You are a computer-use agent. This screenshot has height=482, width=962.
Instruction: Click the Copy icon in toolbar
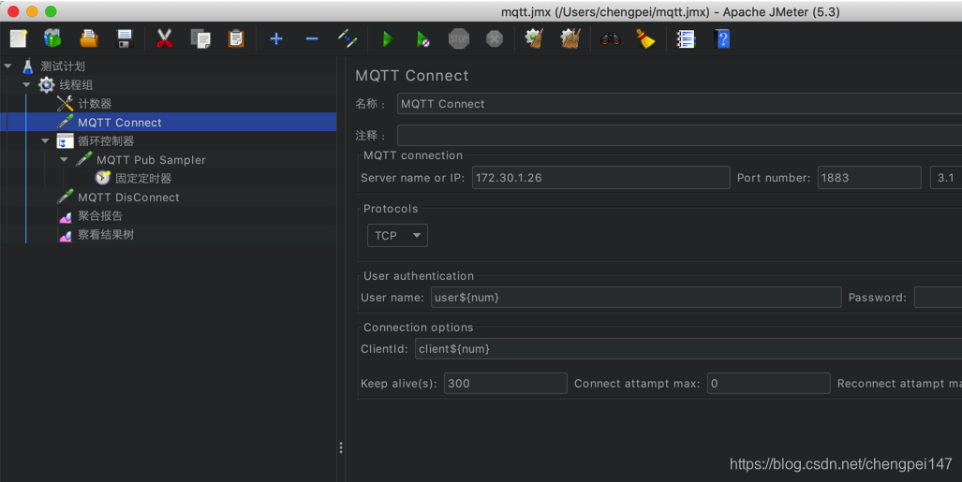(200, 39)
